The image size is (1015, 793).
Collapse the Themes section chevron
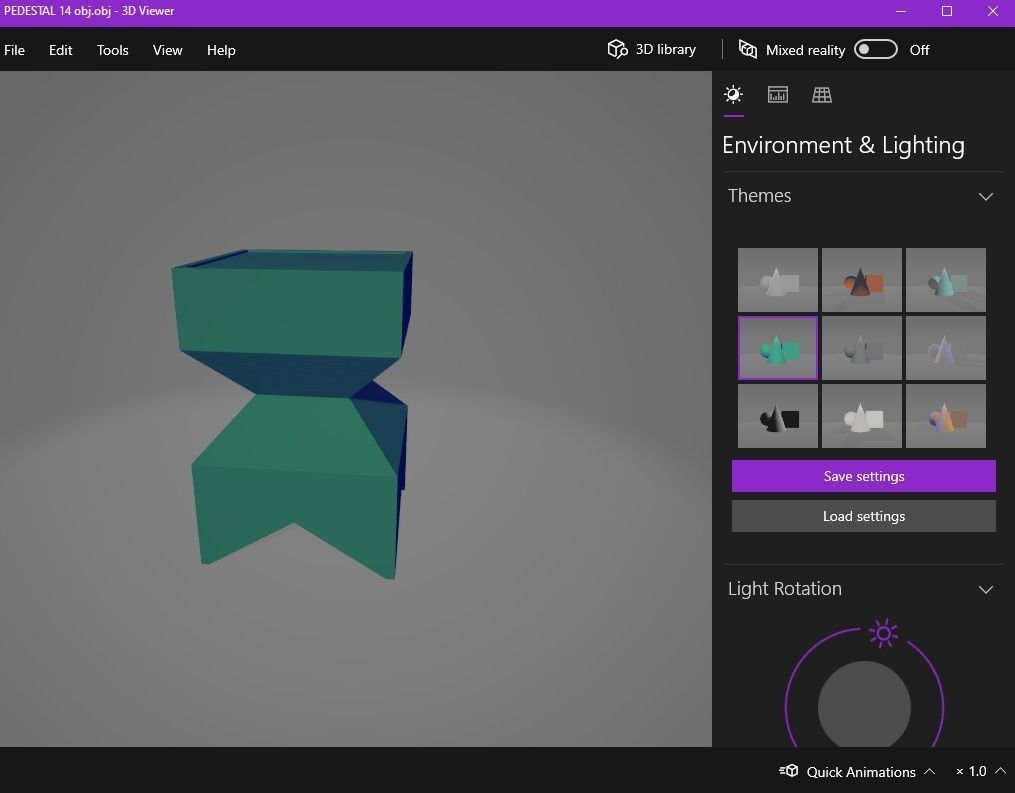pyautogui.click(x=985, y=196)
